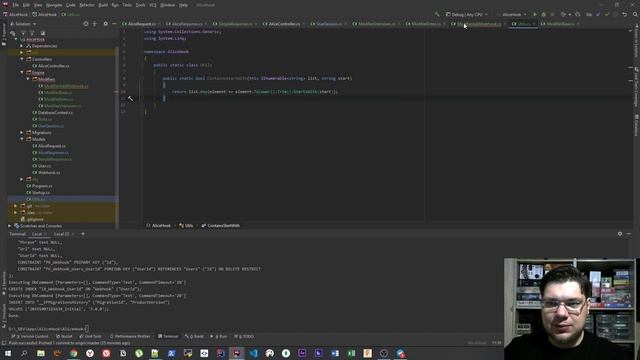This screenshot has height=360, width=640.
Task: Click the build hammer icon in top toolbar
Action: [437, 14]
